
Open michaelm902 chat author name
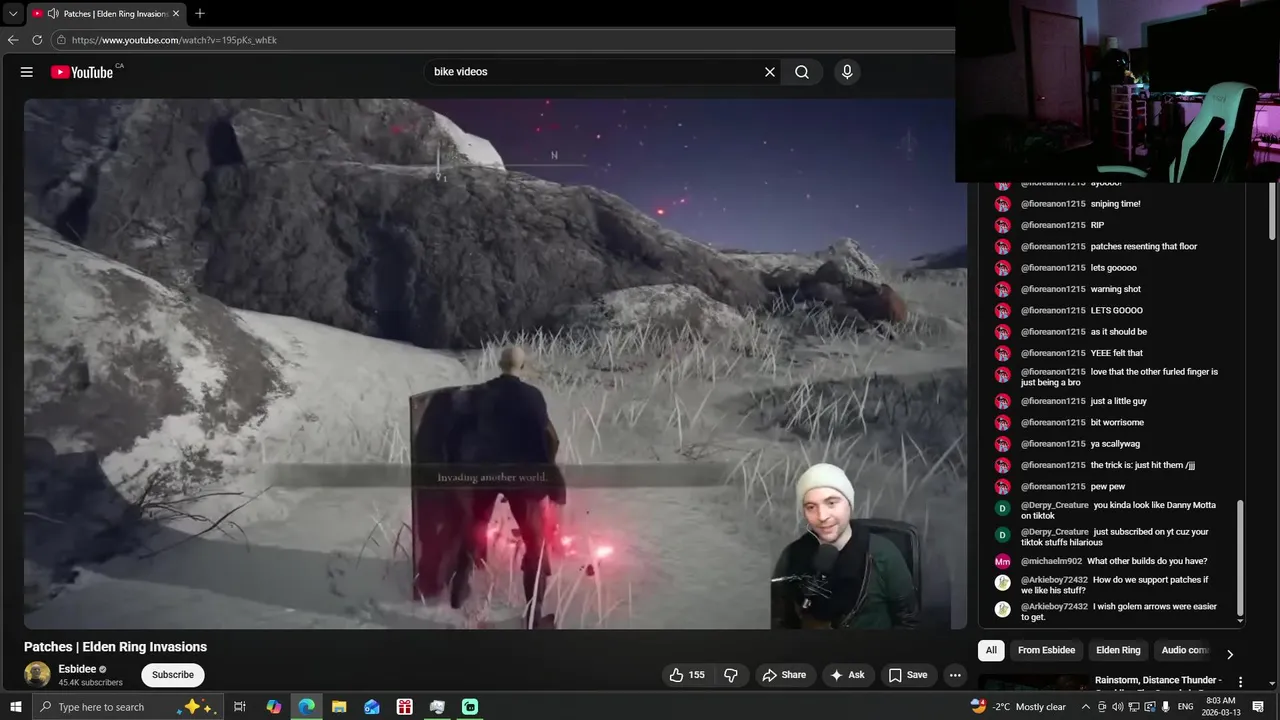[x=1051, y=561]
